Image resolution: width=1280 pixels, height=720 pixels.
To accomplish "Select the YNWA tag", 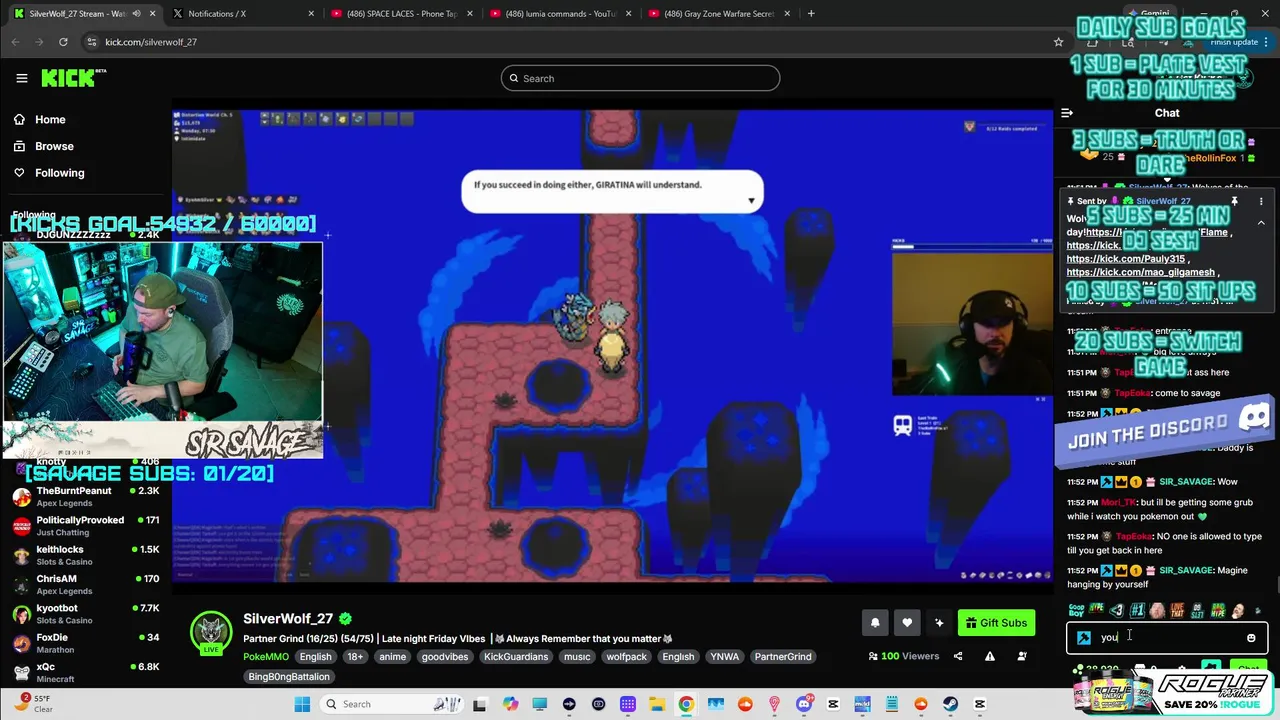I will (723, 657).
